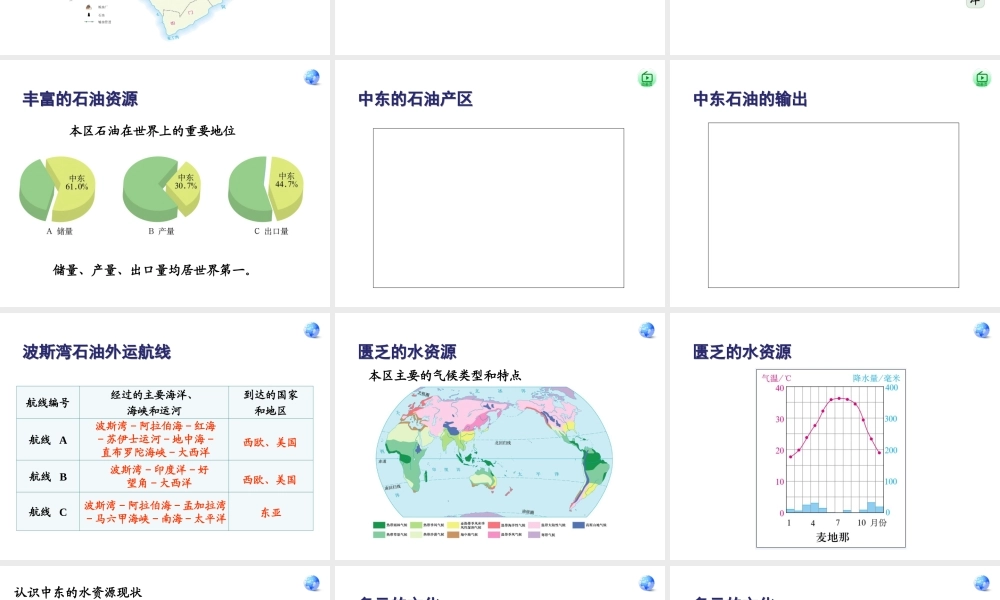This screenshot has height=600, width=1000.
Task: Click the route text 波斯湾－印度洋－好望角－大西洋
Action: (x=159, y=476)
